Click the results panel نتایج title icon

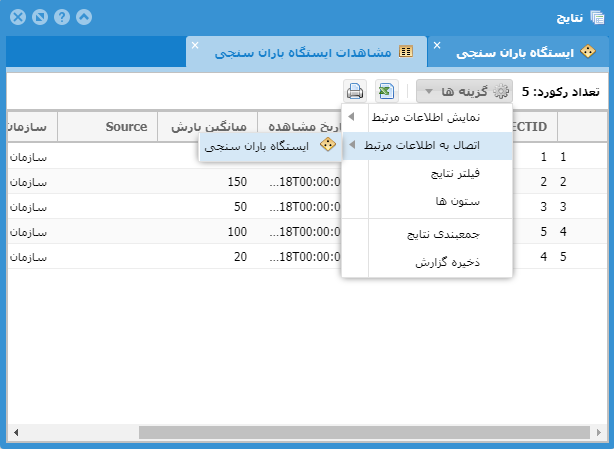597,18
